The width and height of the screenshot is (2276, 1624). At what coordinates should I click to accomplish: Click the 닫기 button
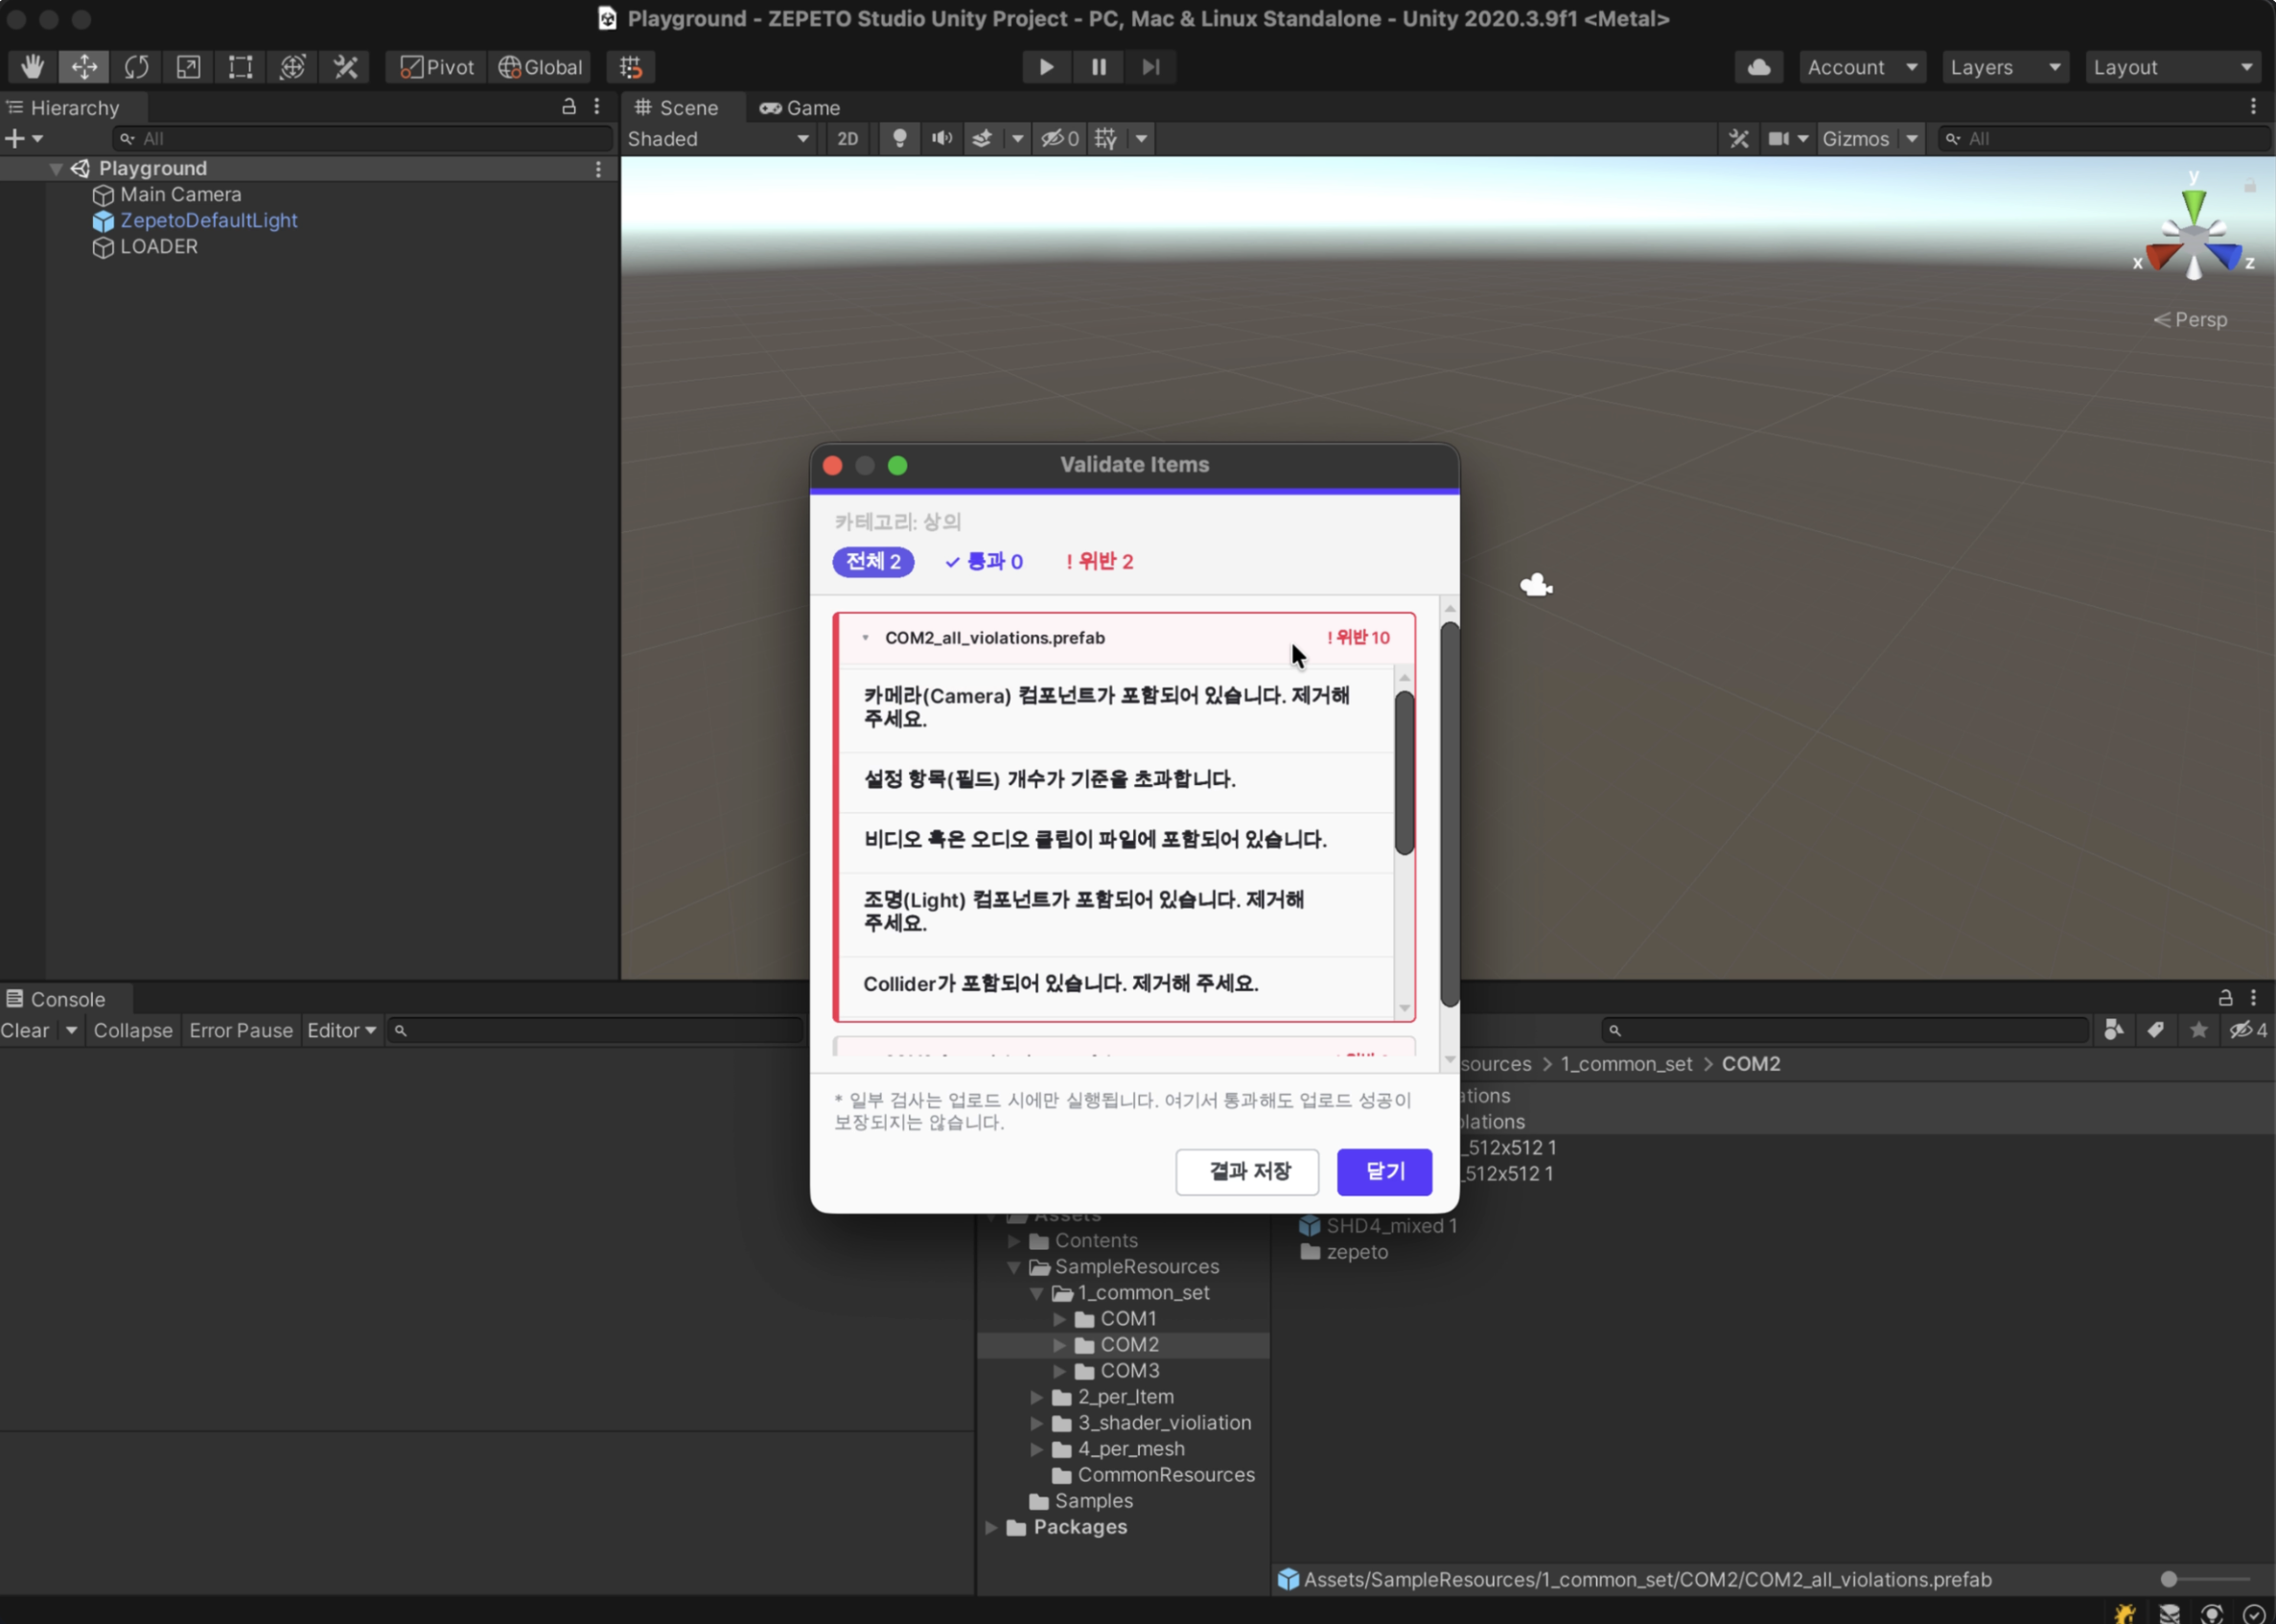coord(1384,1171)
